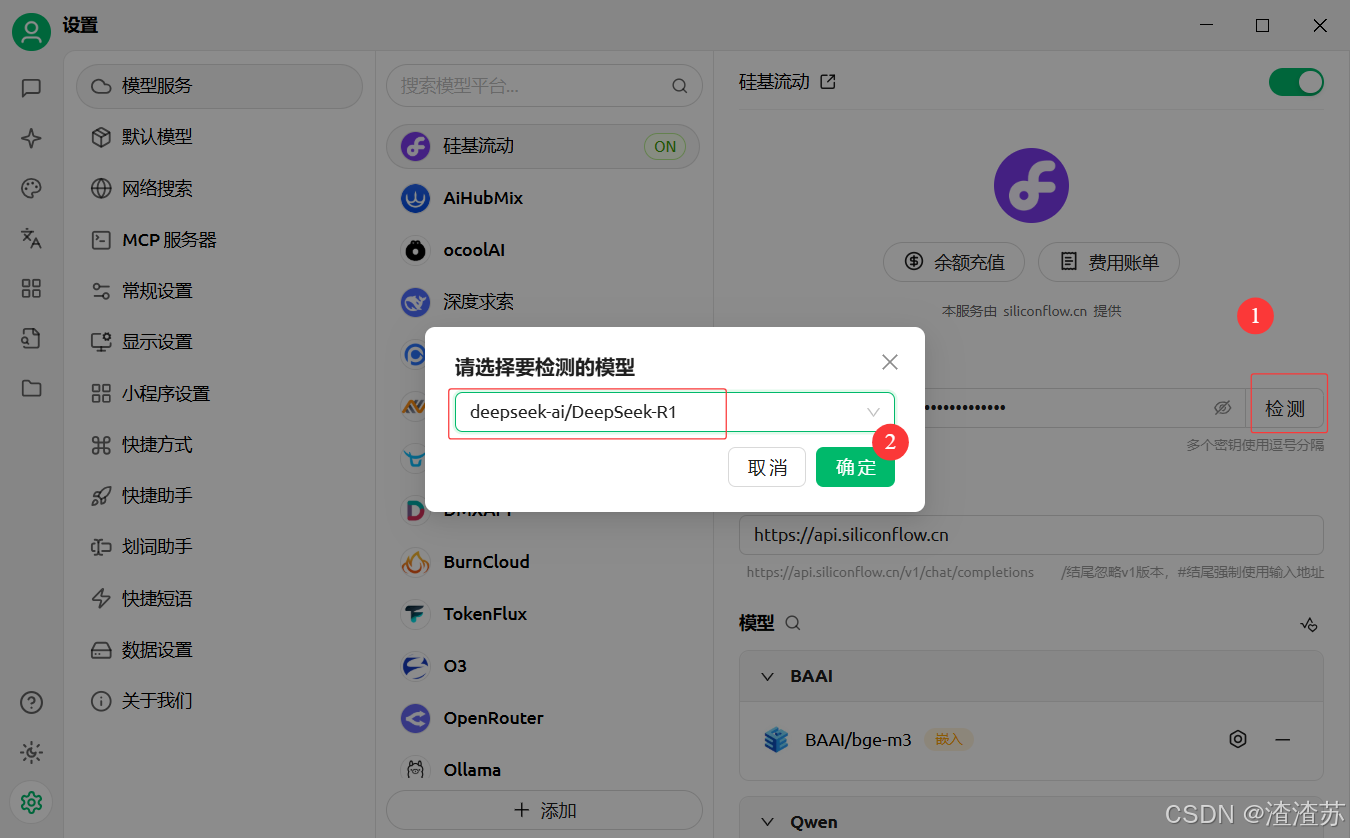This screenshot has height=838, width=1350.
Task: Open 小程序设置 settings menu
Action: (x=219, y=394)
